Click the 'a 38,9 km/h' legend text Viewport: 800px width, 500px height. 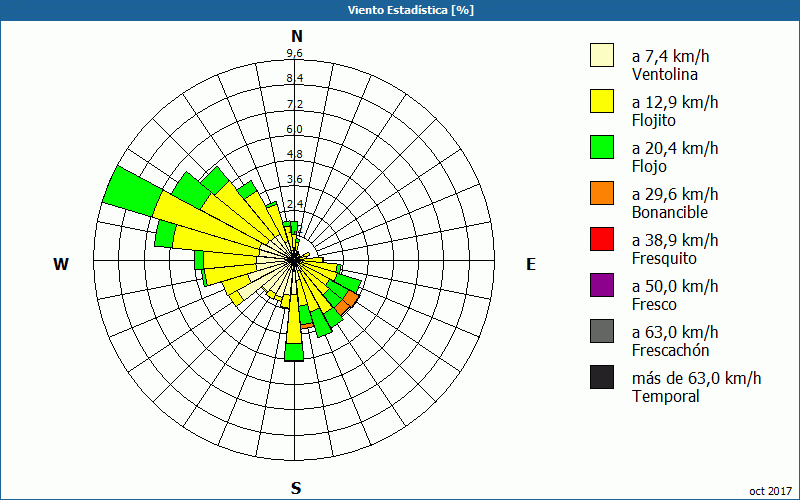pos(674,240)
